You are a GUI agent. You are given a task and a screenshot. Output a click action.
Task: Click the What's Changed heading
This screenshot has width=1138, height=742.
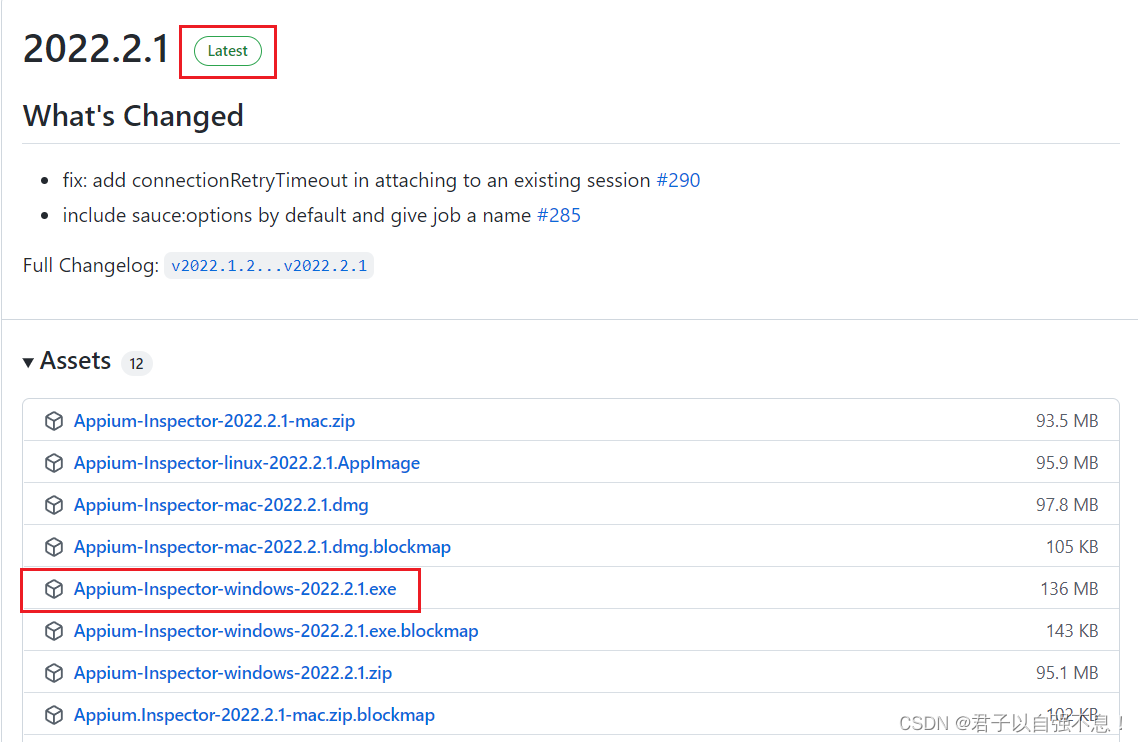click(133, 116)
